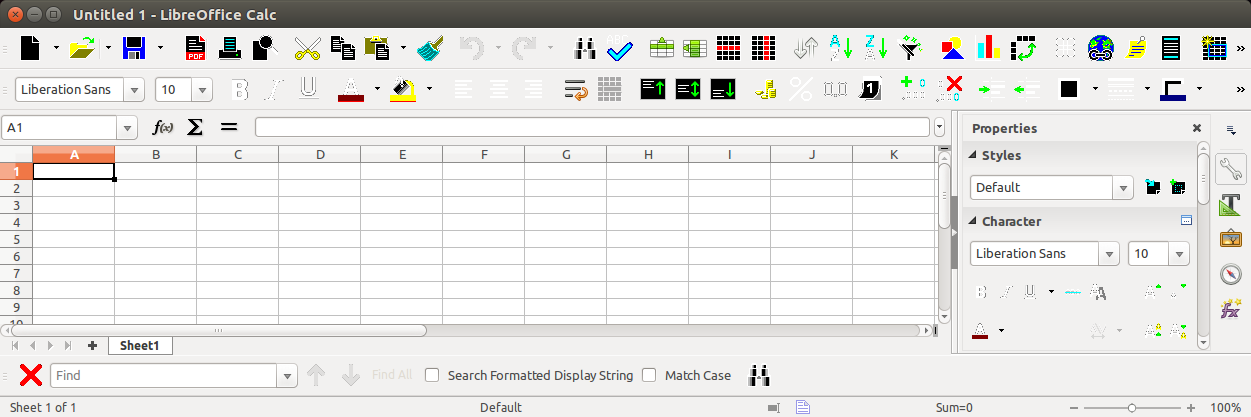This screenshot has width=1251, height=417.
Task: Toggle print preview icon
Action: tap(264, 48)
